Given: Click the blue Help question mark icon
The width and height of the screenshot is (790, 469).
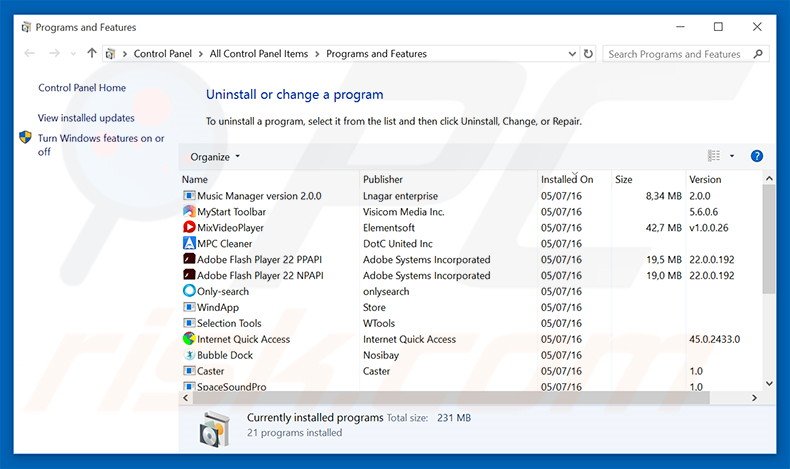Looking at the screenshot, I should click(756, 156).
